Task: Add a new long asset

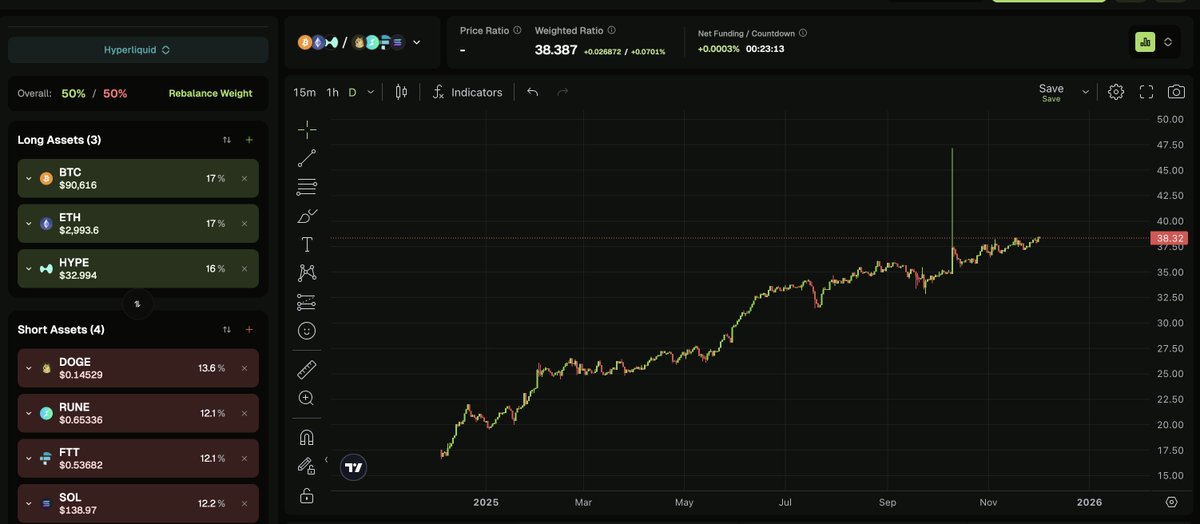Action: coord(249,140)
